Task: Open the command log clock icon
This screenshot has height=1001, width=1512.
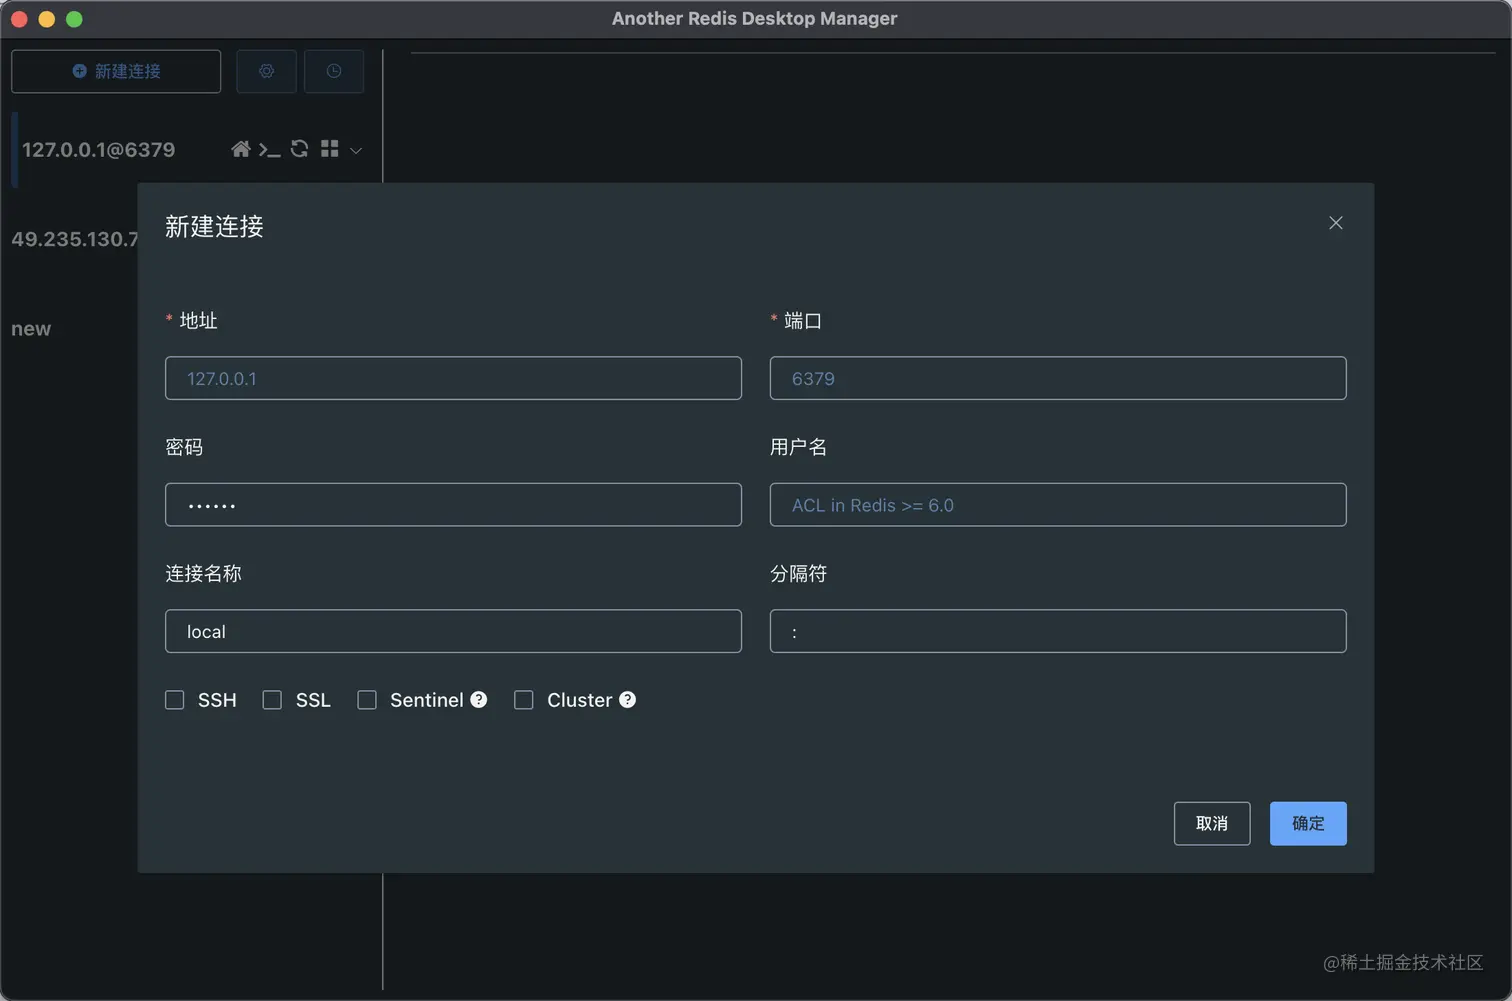Action: [x=334, y=71]
